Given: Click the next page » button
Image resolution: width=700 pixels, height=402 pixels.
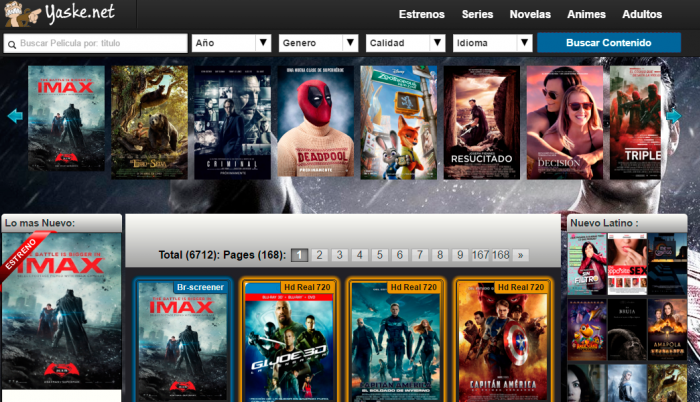Looking at the screenshot, I should [521, 255].
